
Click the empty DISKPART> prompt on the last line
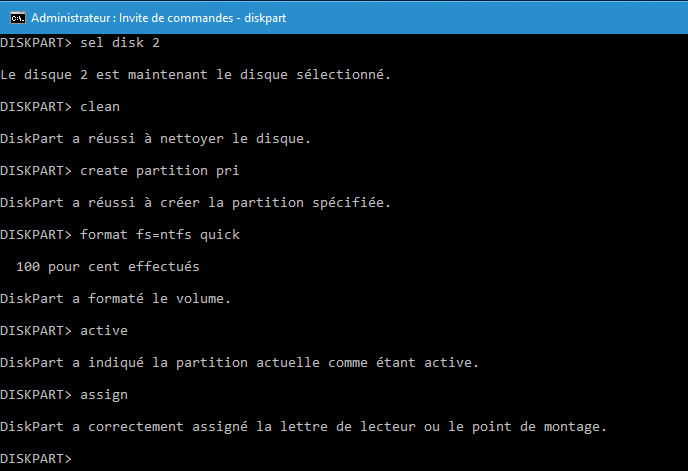pyautogui.click(x=36, y=459)
